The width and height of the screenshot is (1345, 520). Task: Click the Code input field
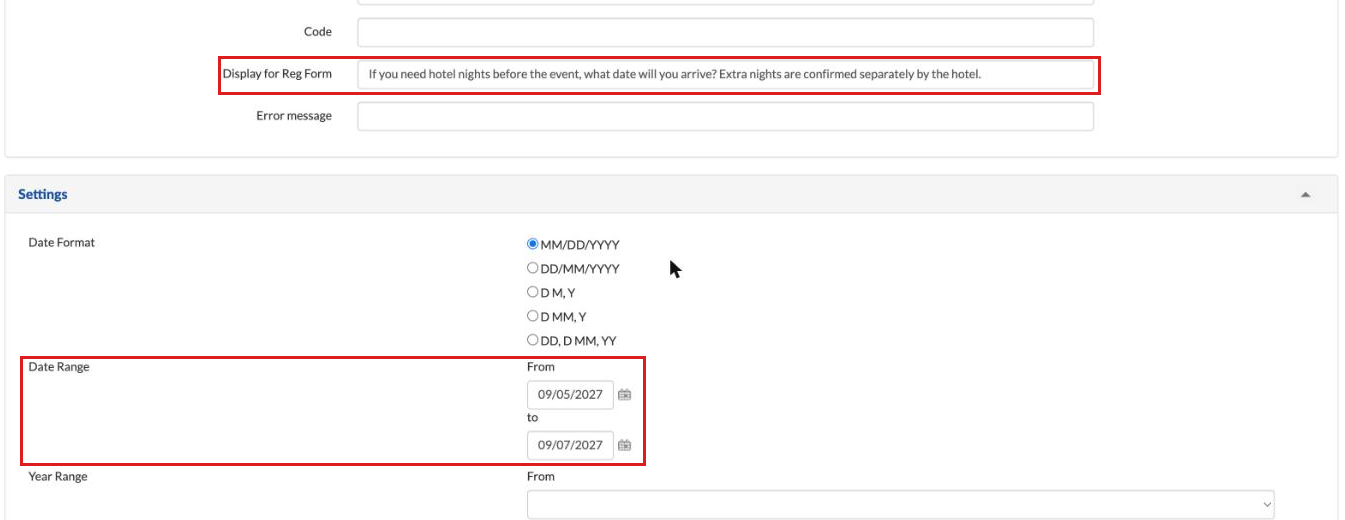(725, 32)
